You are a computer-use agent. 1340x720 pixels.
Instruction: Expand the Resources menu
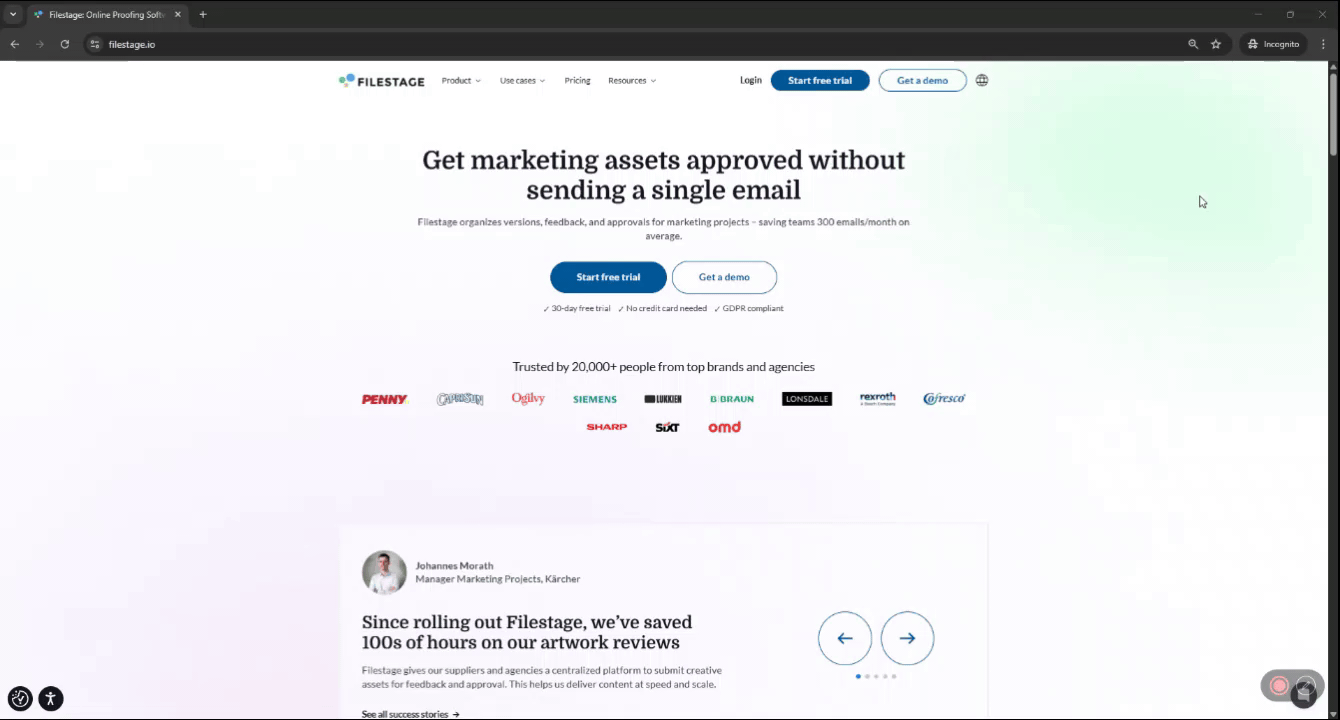[632, 81]
